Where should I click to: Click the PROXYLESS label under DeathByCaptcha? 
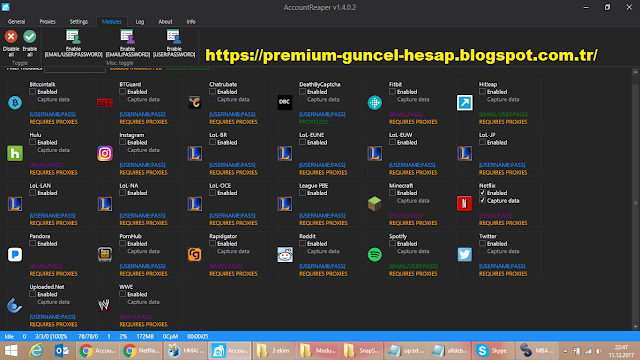313,122
